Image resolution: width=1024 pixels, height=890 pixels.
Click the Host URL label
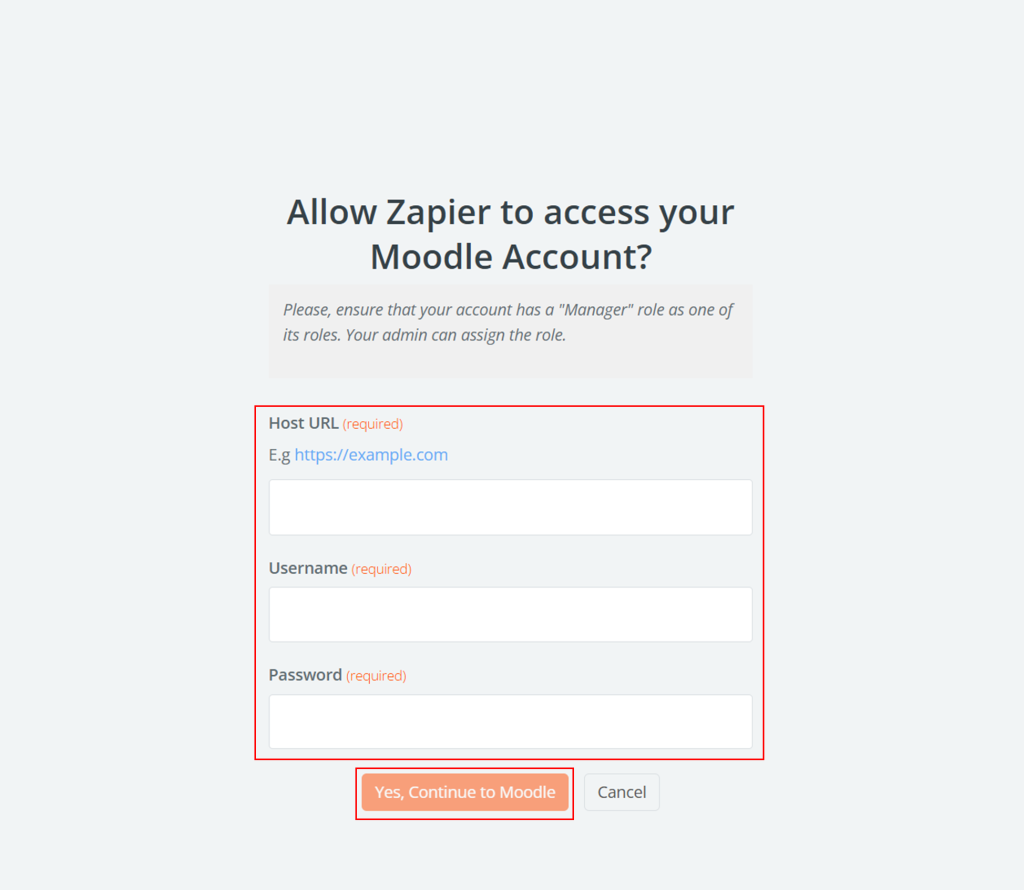point(303,423)
